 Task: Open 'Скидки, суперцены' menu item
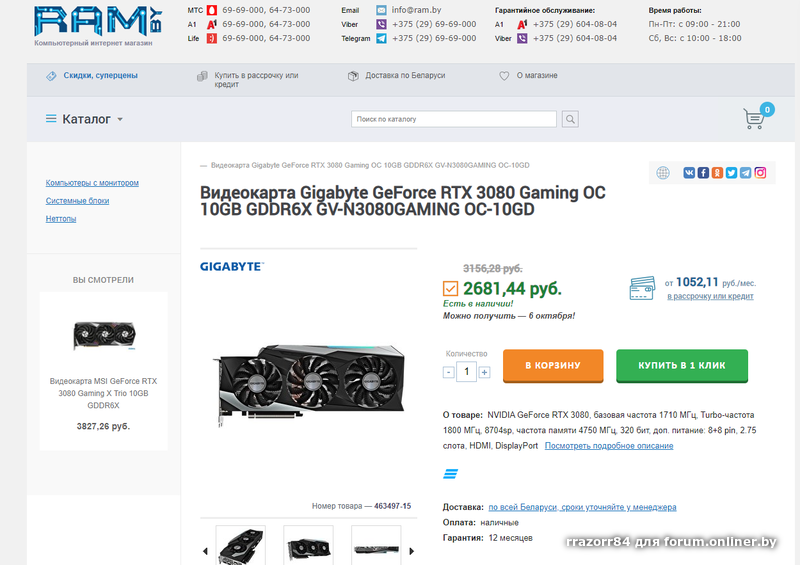(x=101, y=76)
